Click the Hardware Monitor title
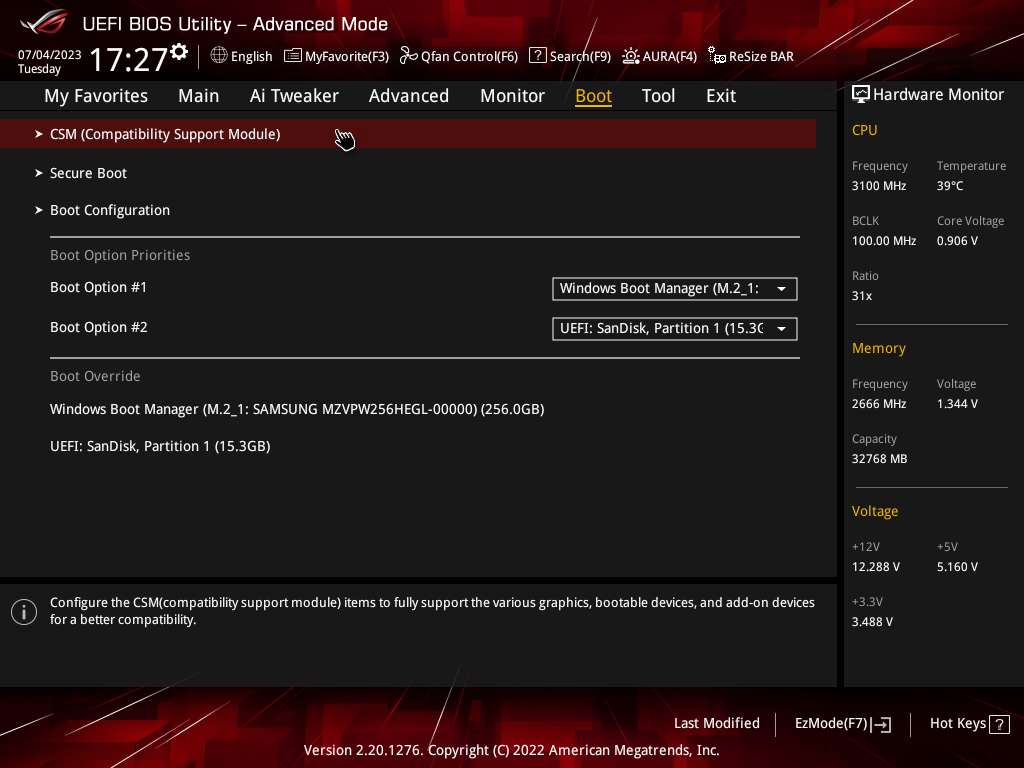This screenshot has height=768, width=1024. coord(938,95)
